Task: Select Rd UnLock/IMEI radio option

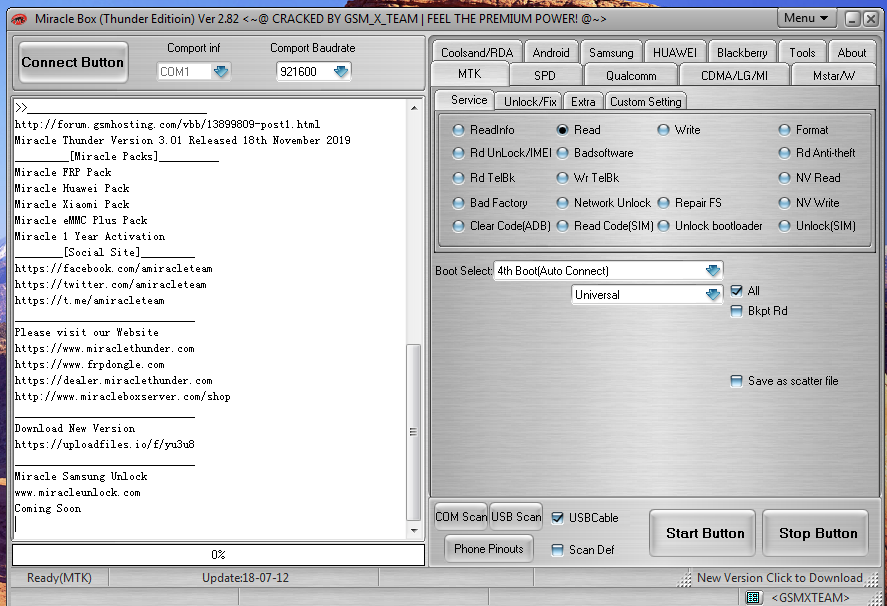Action: (502, 153)
